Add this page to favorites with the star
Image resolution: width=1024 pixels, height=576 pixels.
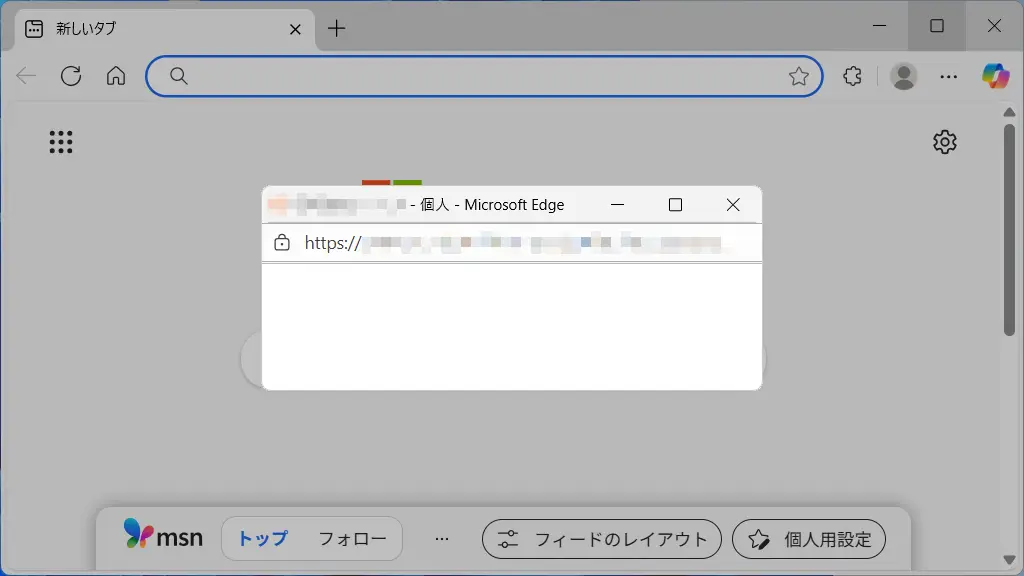pyautogui.click(x=798, y=76)
